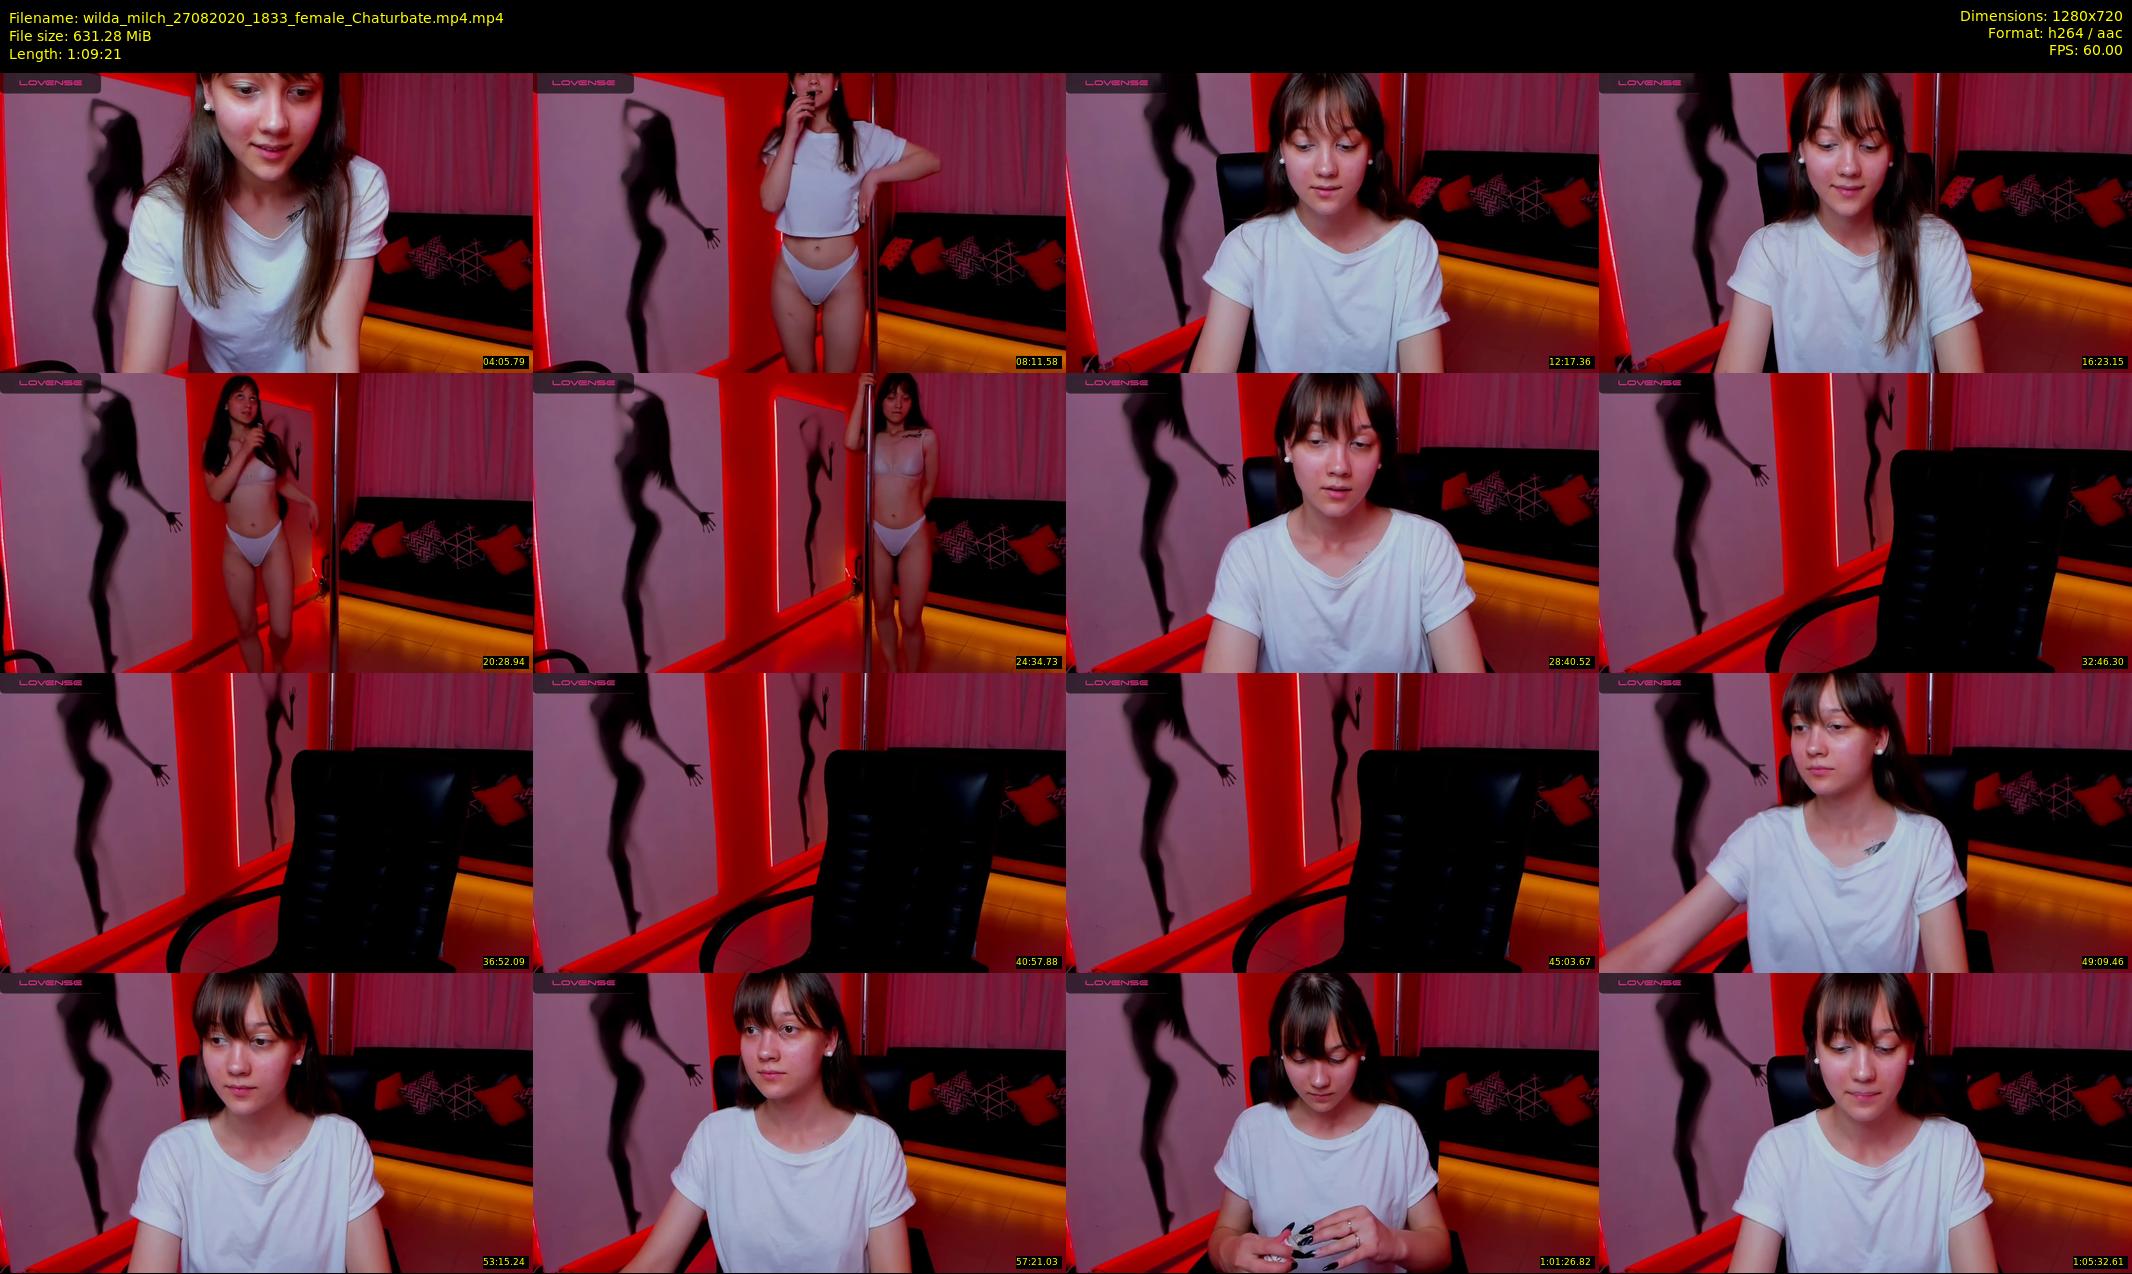
Task: Click the thumbnail timestamped 04:05.79
Action: click(x=266, y=222)
